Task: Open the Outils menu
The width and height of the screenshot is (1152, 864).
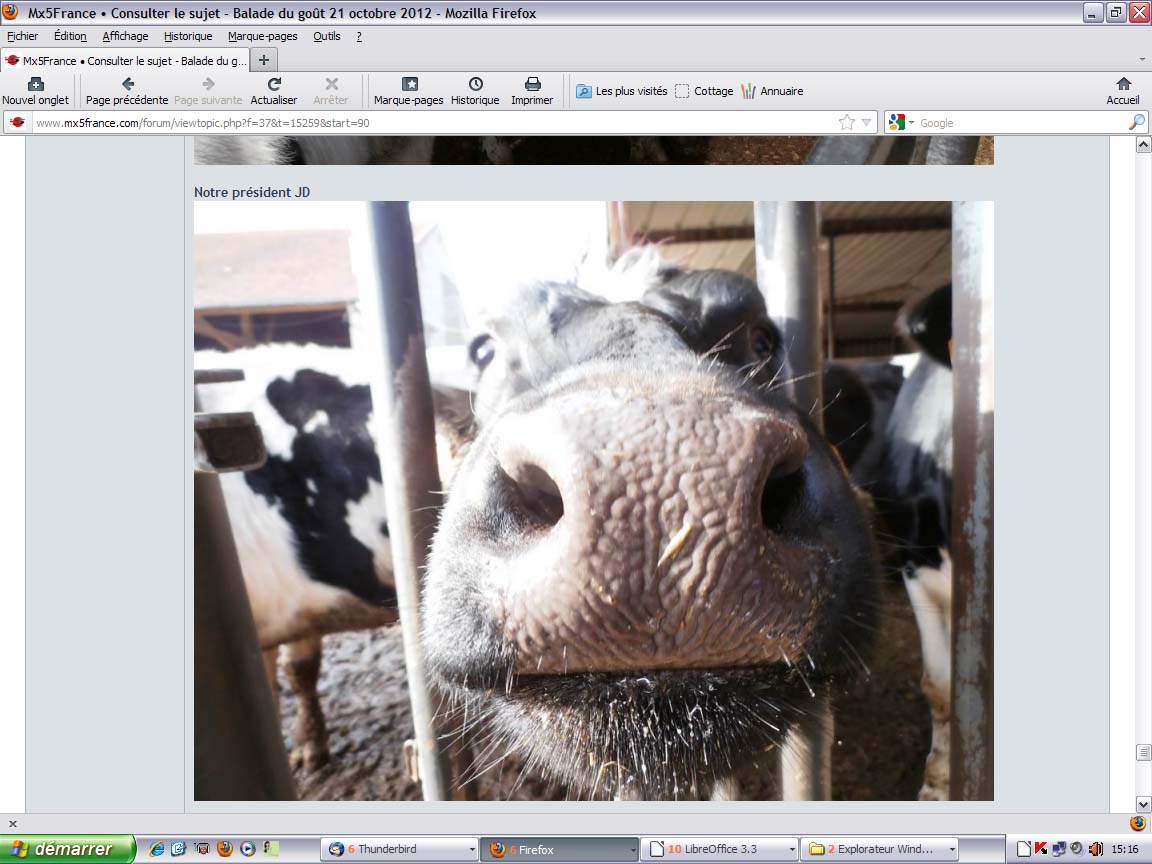Action: (327, 36)
